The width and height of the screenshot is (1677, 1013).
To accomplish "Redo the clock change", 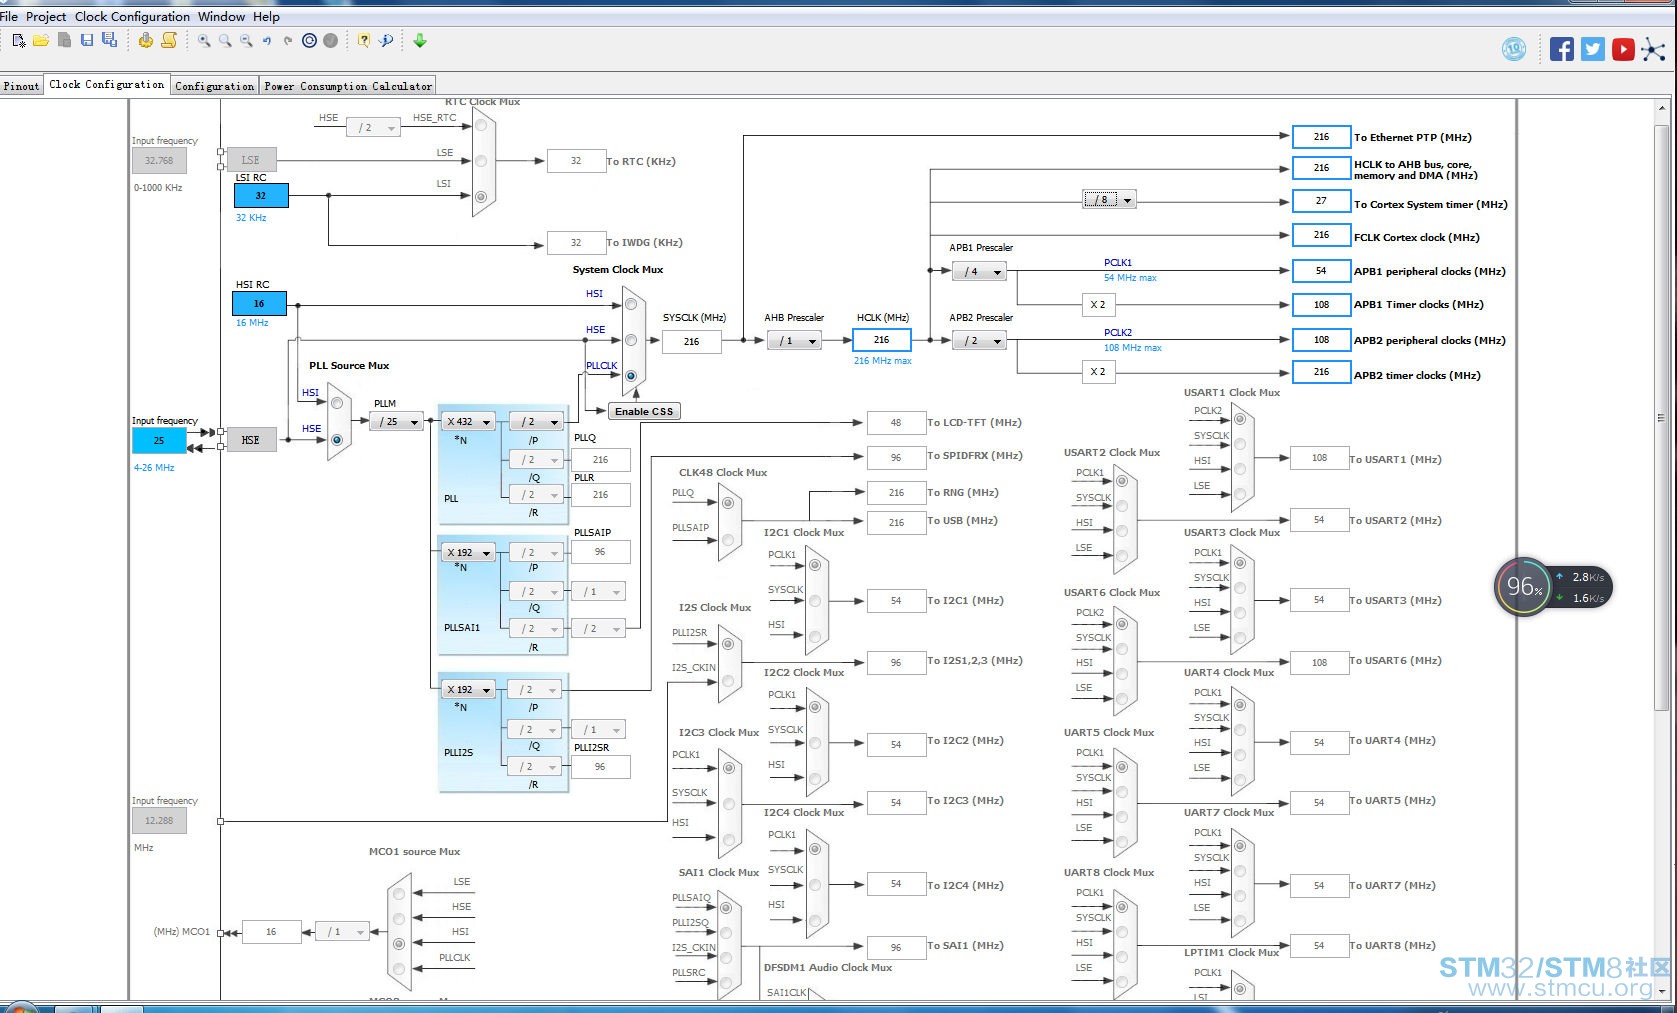I will (x=288, y=41).
